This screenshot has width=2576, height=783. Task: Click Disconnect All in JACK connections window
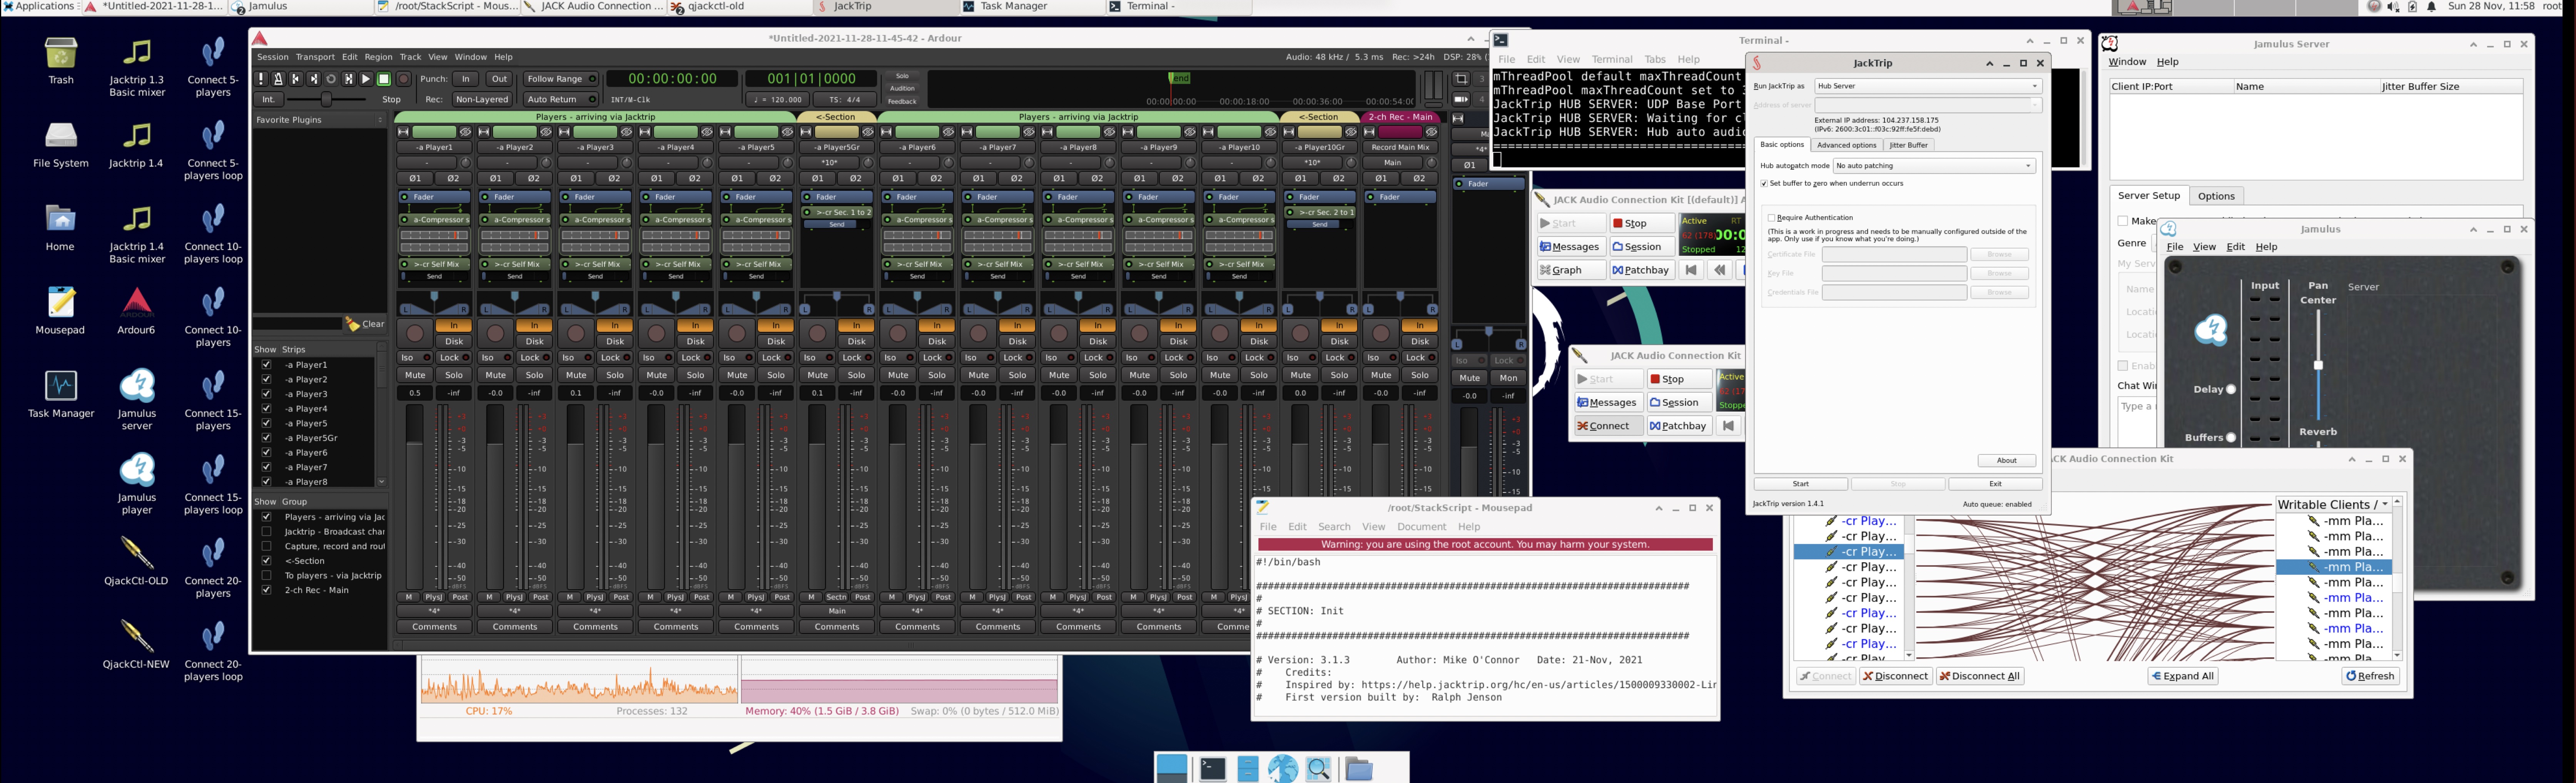pos(1979,677)
